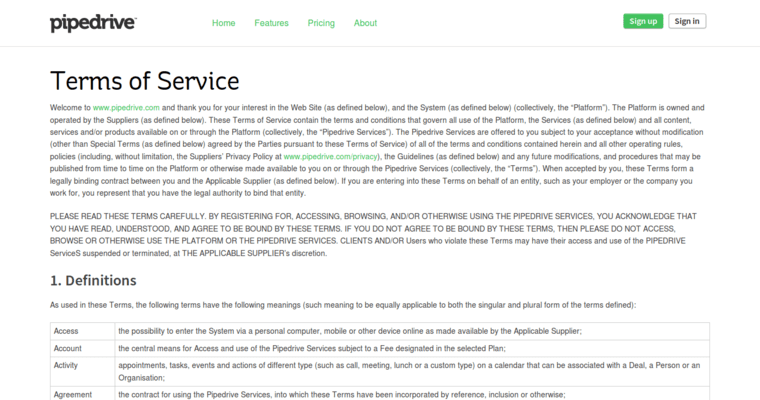Click the Pipedrive logo
760x400 pixels.
(93, 22)
